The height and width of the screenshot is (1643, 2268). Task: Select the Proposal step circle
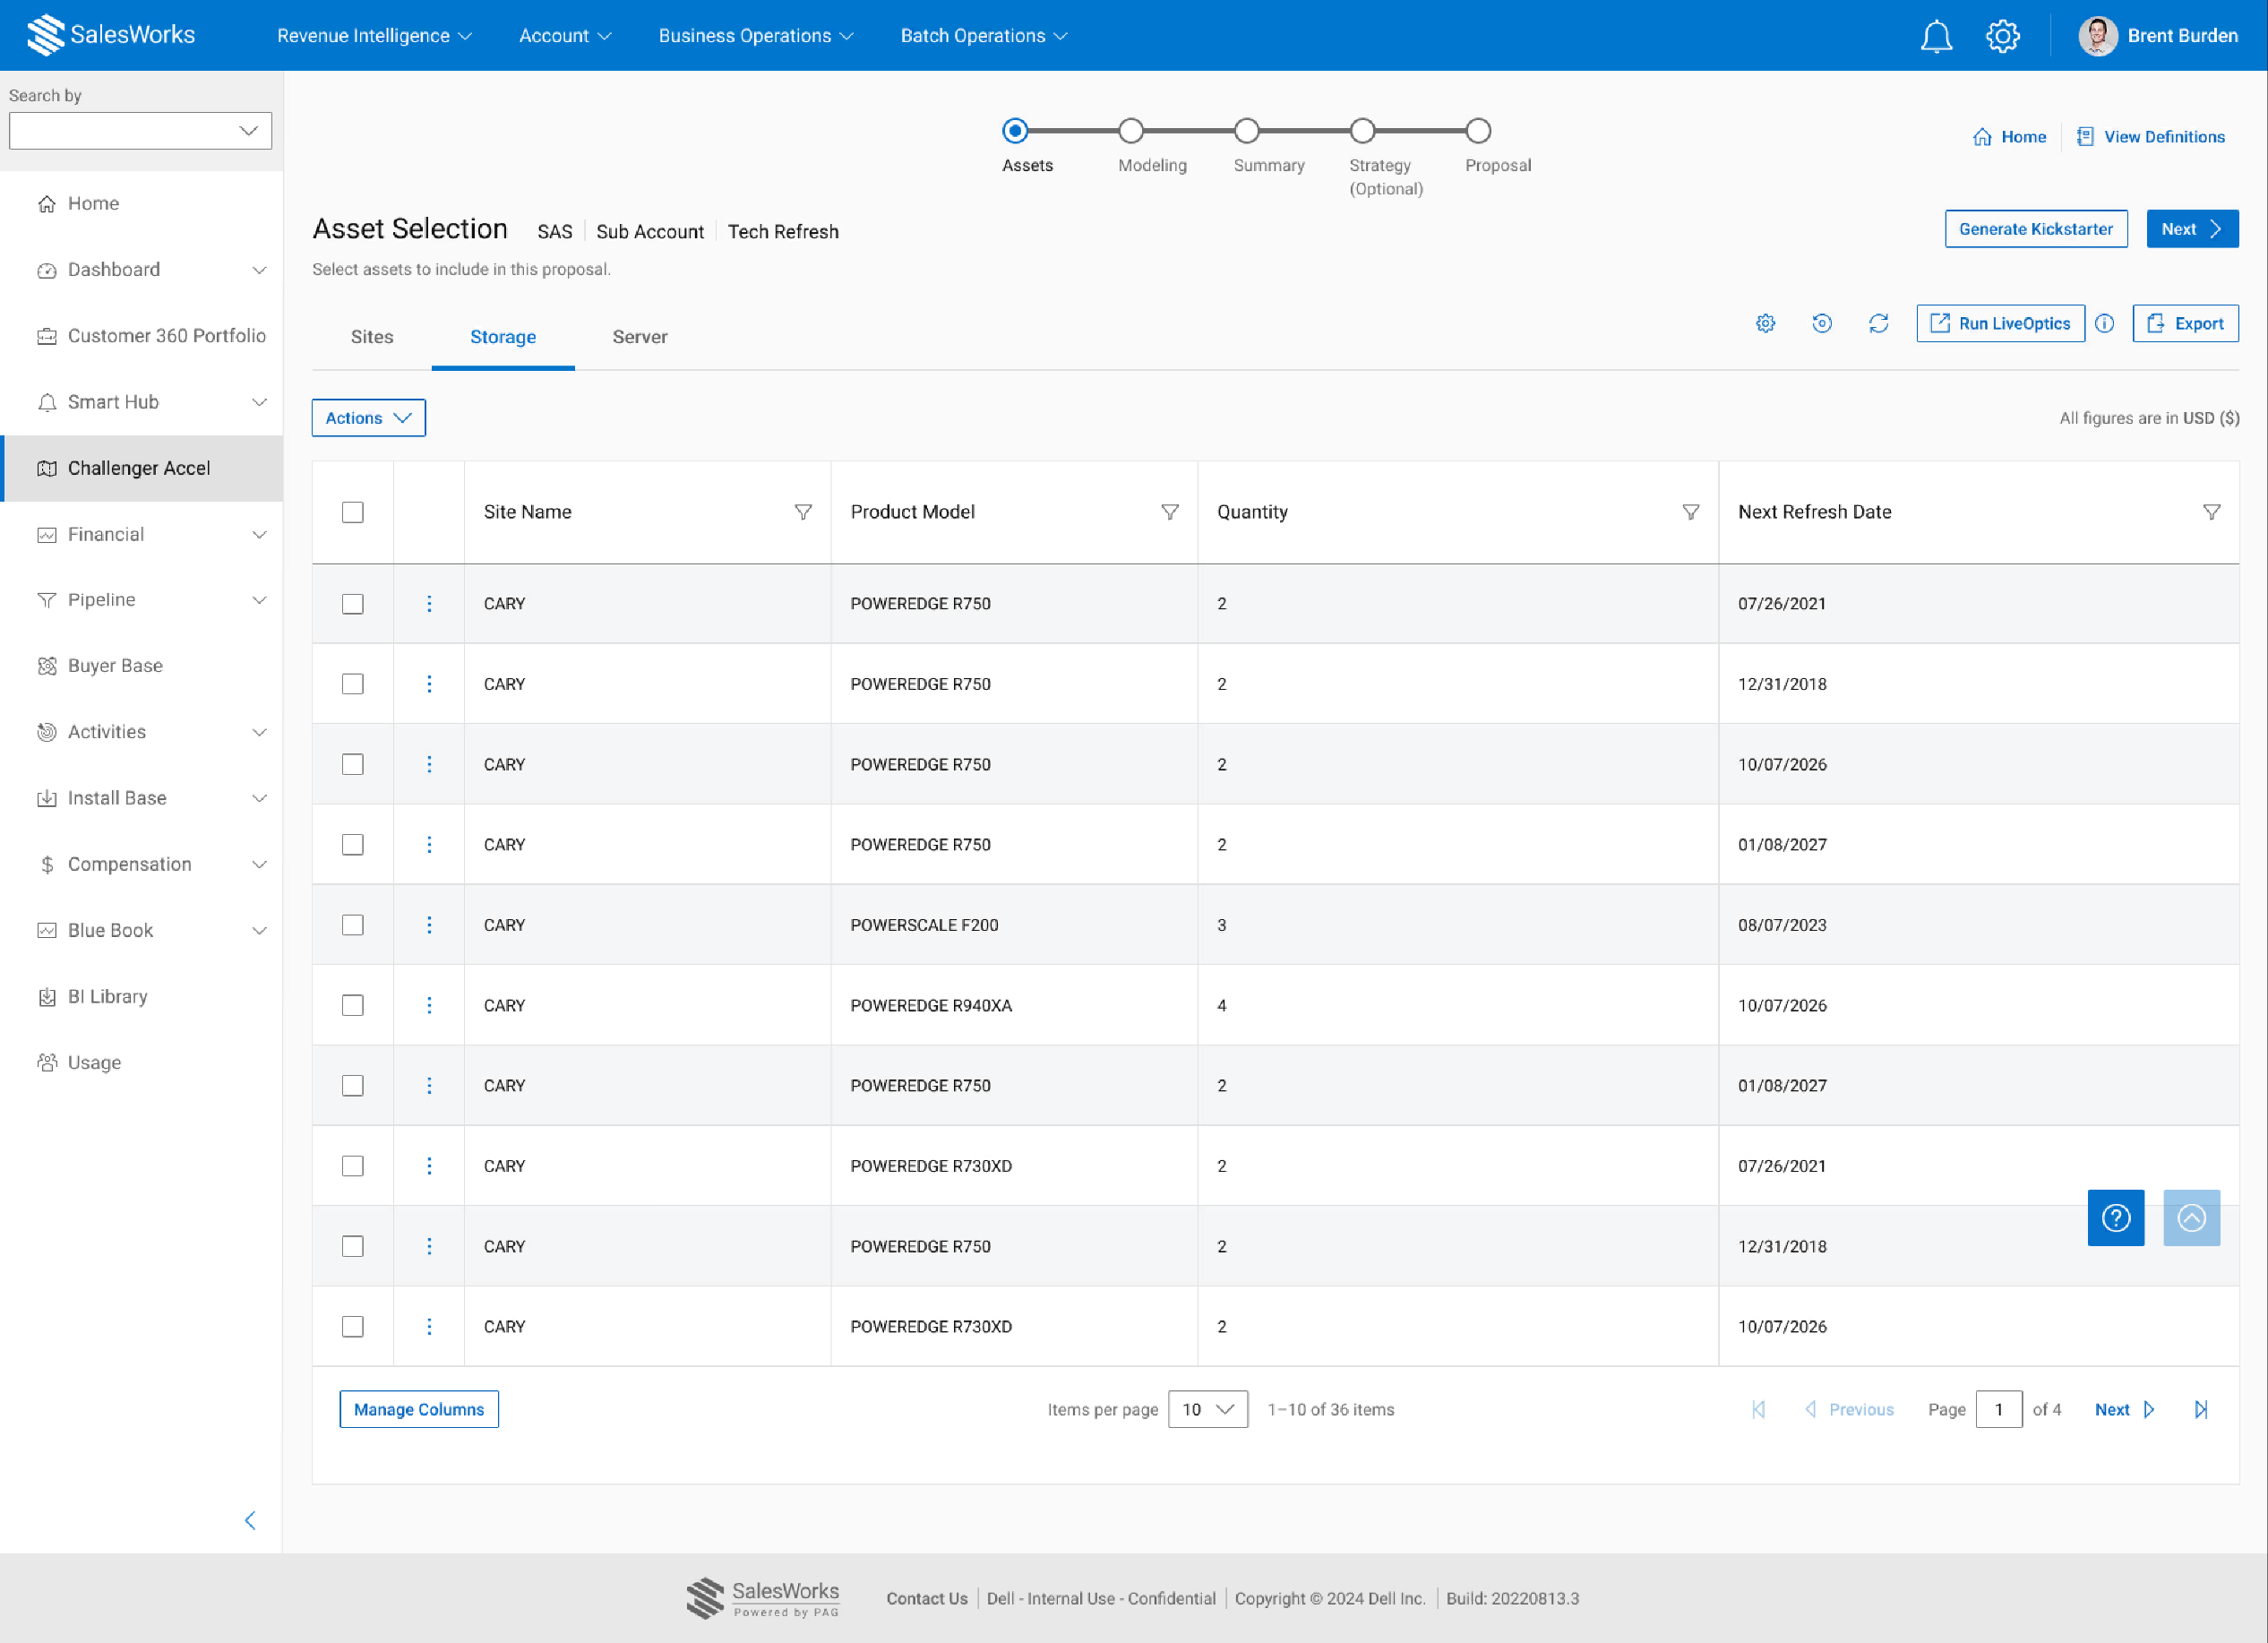(x=1478, y=131)
